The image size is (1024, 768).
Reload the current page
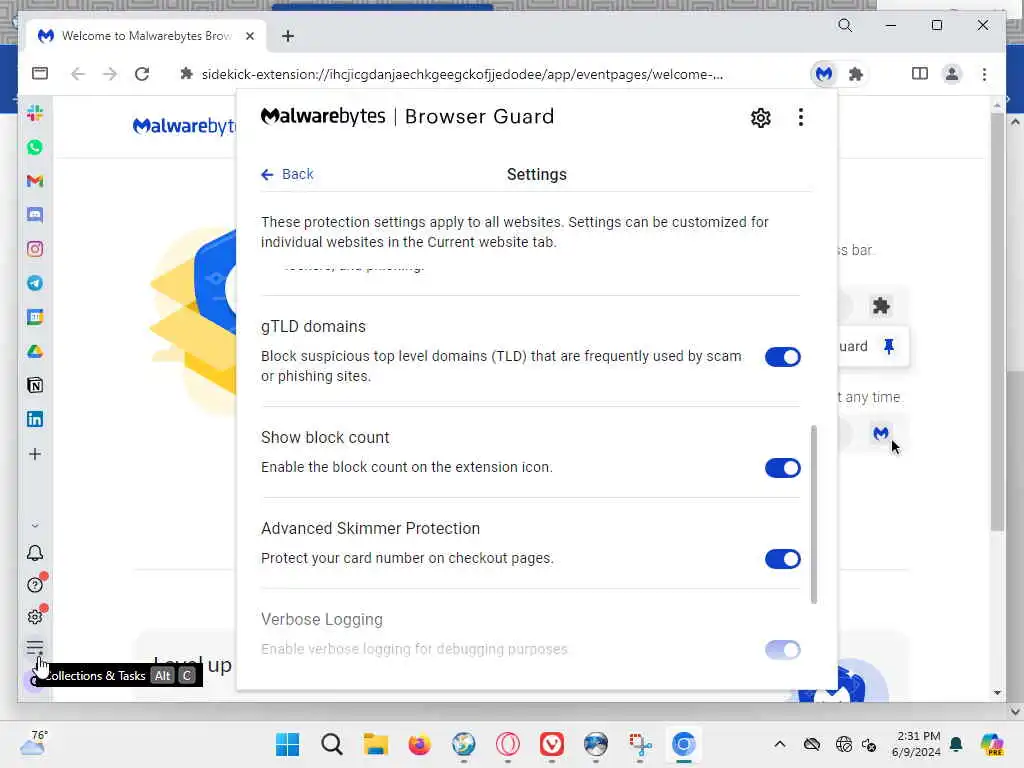coord(142,74)
